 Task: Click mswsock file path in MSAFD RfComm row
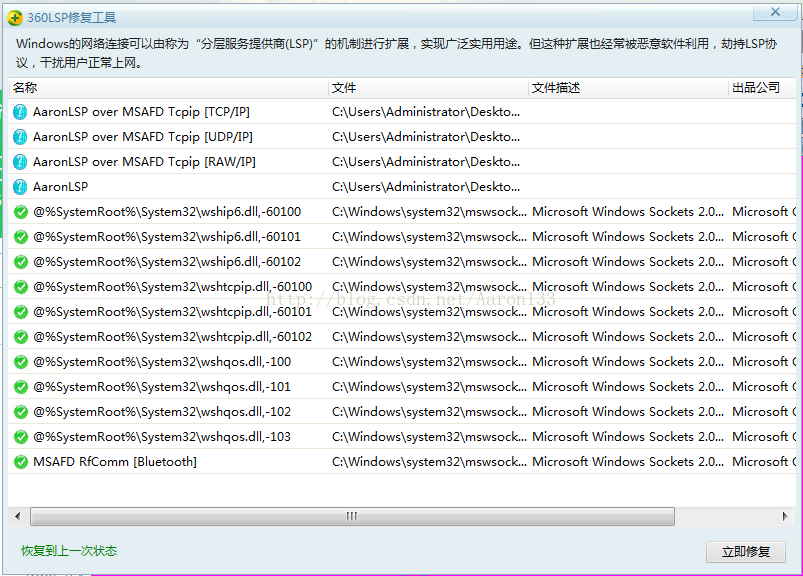429,462
